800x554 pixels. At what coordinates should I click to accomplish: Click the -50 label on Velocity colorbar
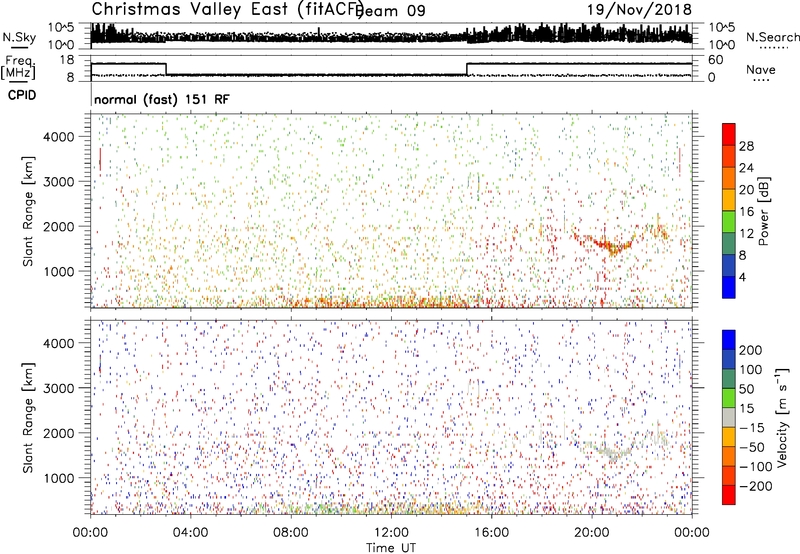752,447
